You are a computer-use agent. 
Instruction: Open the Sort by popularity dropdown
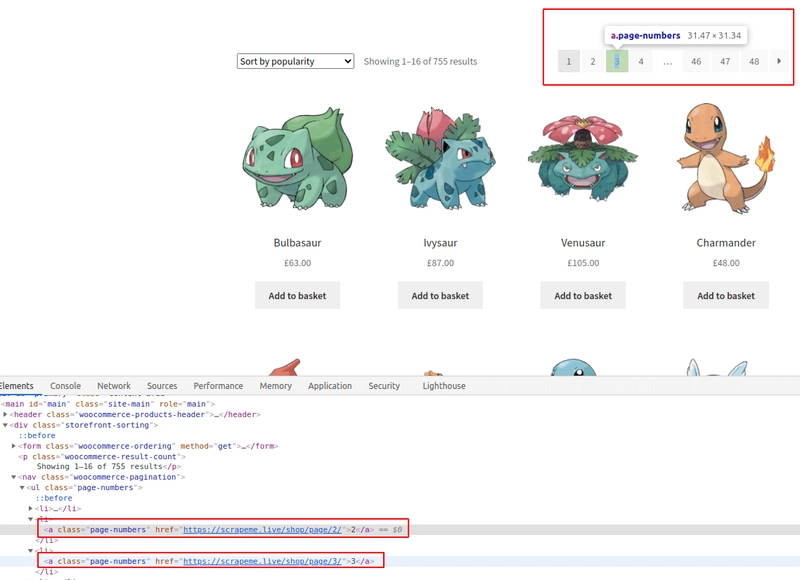coord(295,61)
